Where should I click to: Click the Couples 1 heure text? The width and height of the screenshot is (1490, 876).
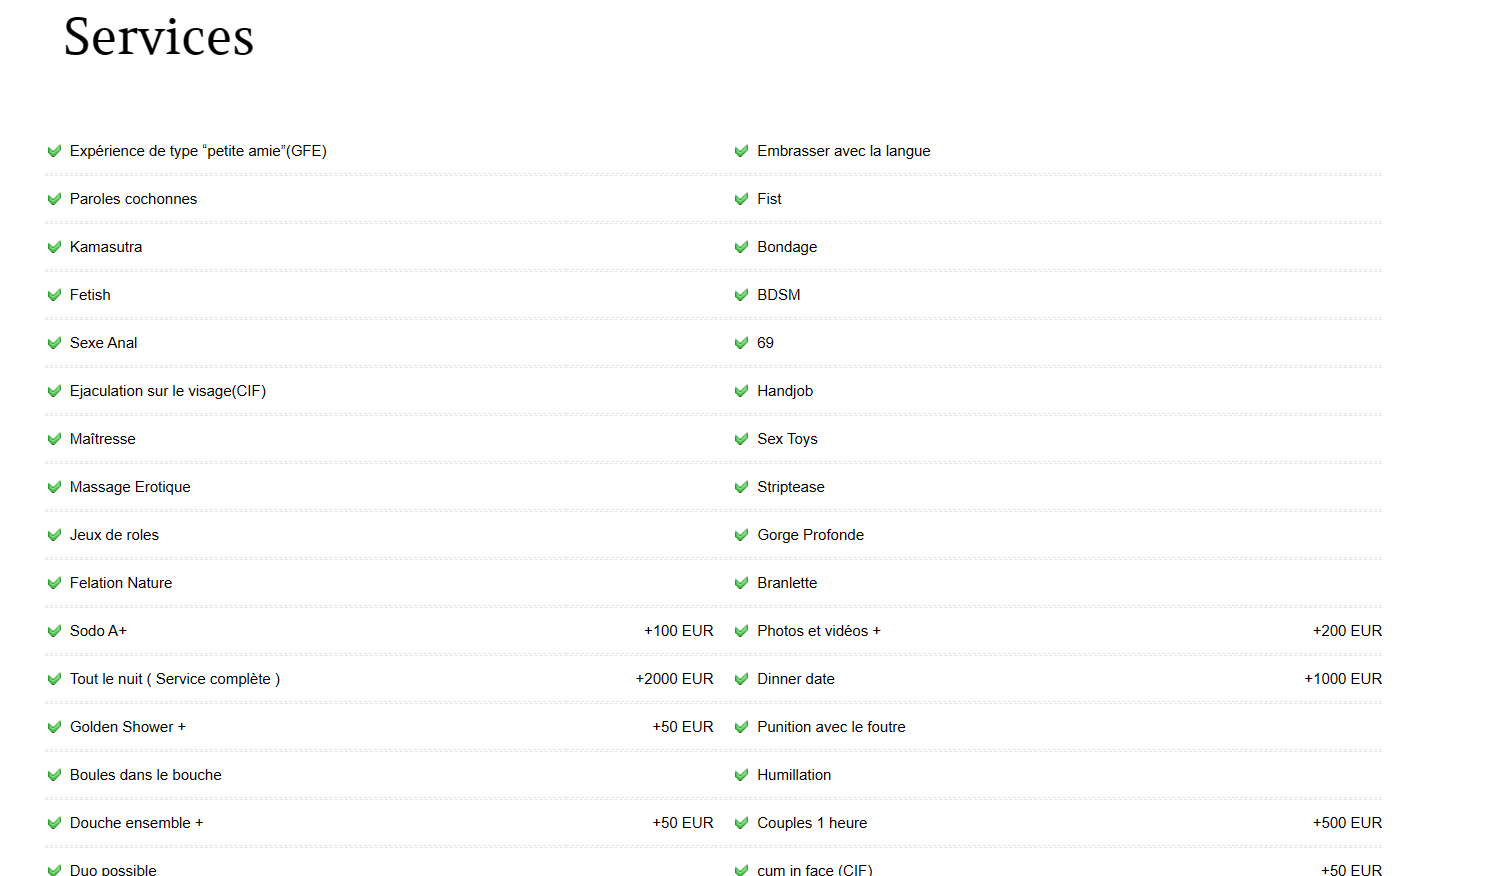[x=812, y=823]
